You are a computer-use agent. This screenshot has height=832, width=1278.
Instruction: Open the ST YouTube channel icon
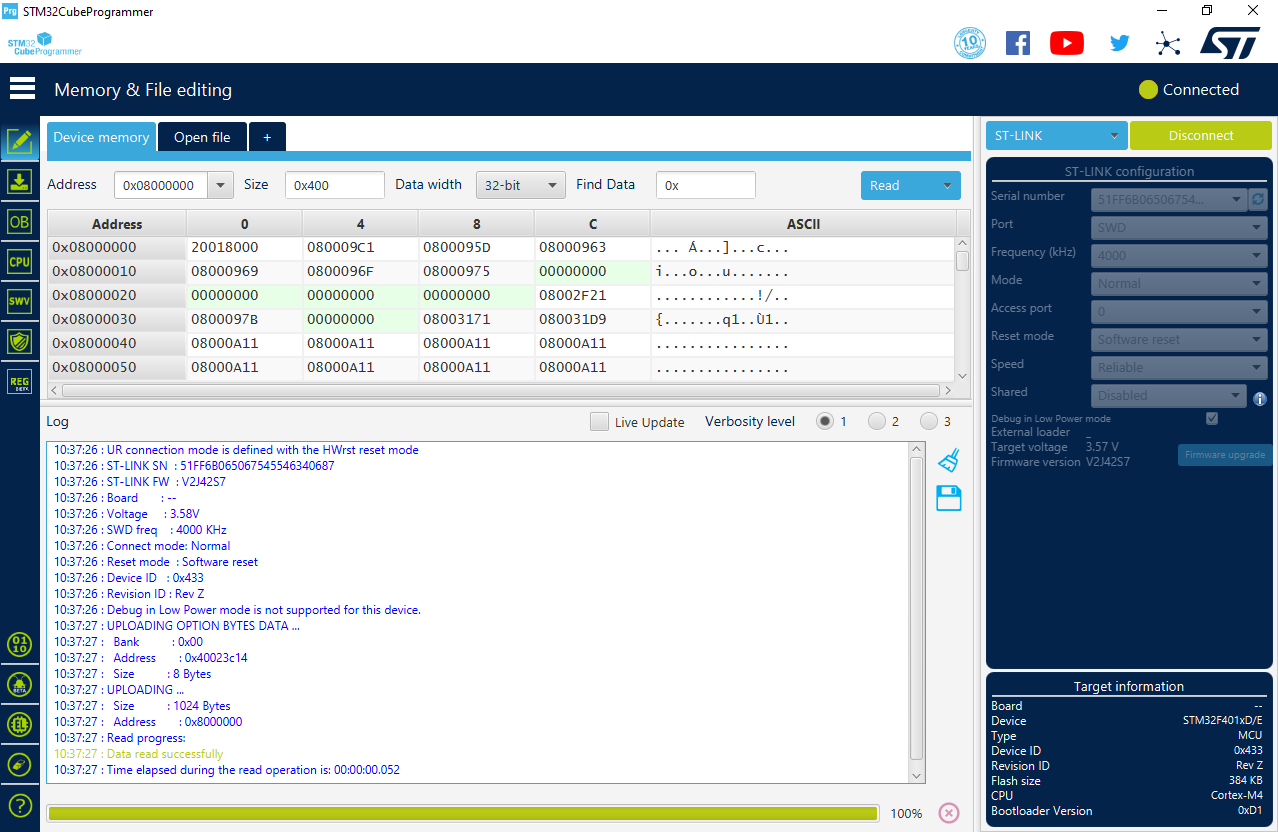[x=1067, y=43]
